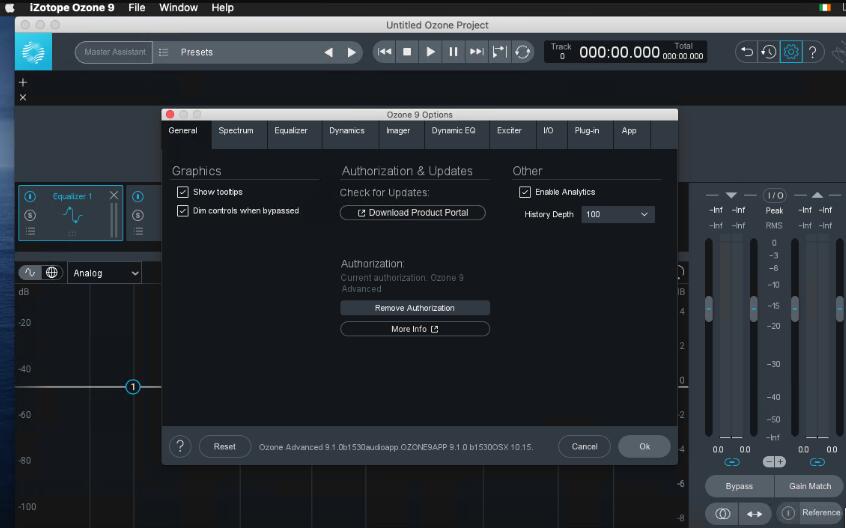
Task: Toggle power on the Equalizer 1 module
Action: (x=30, y=196)
